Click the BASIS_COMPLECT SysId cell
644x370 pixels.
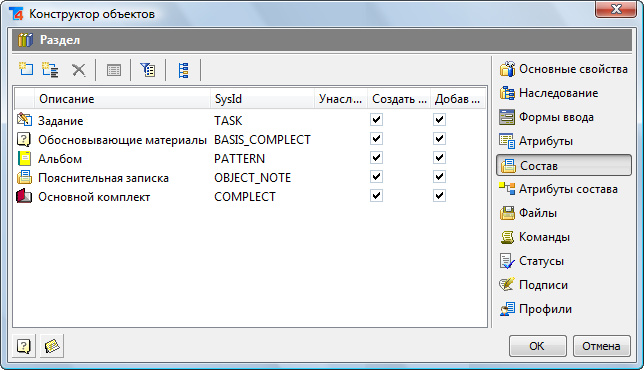coord(262,140)
